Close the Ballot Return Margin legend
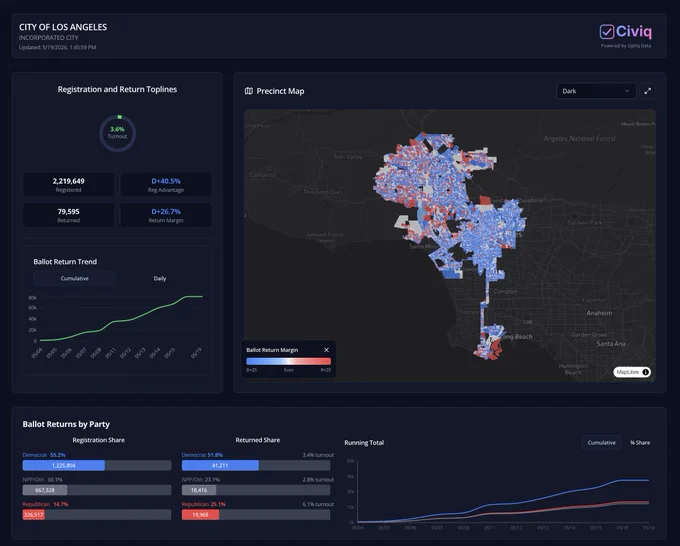Image resolution: width=680 pixels, height=546 pixels. coord(326,350)
